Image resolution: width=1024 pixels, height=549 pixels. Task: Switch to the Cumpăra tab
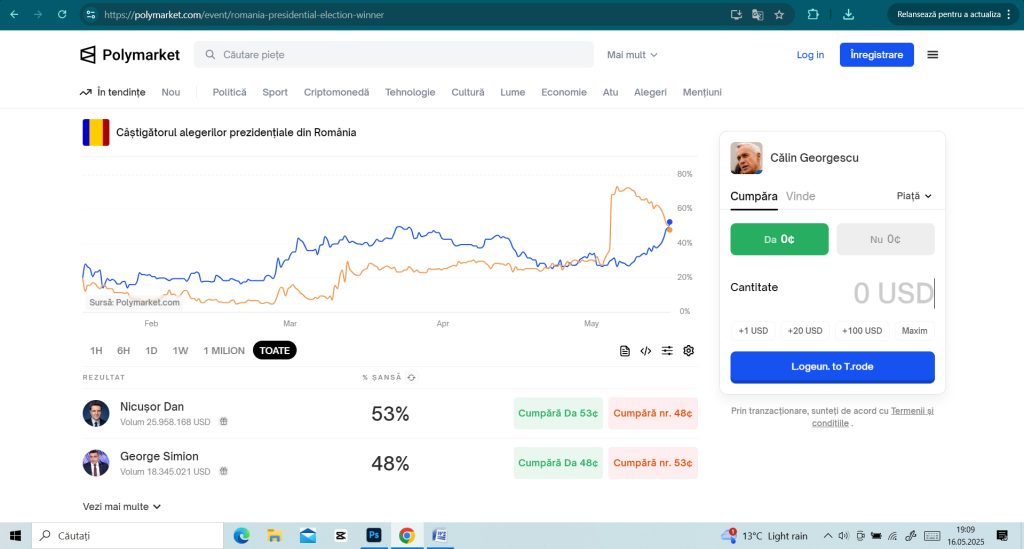(754, 196)
